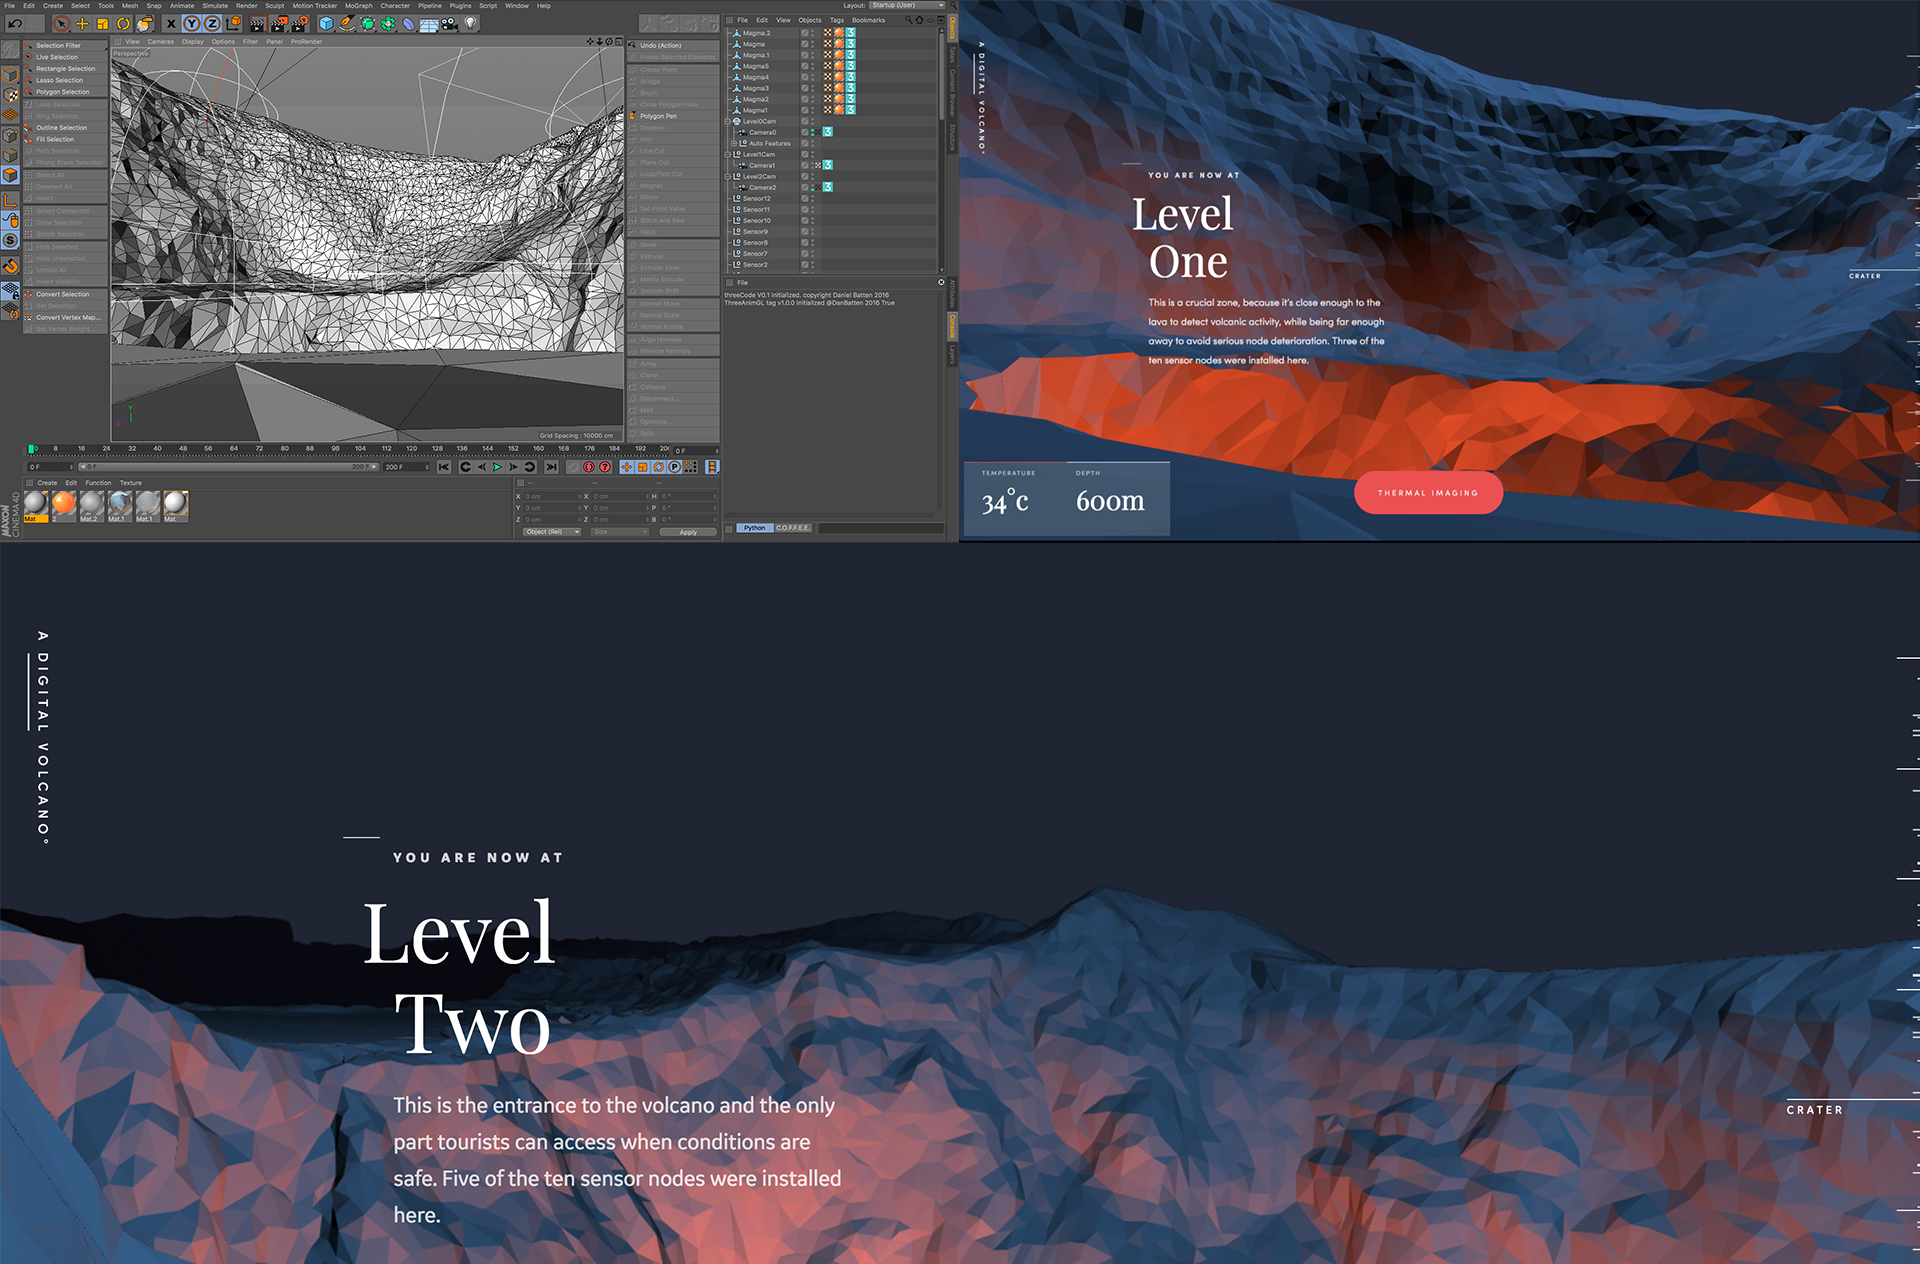Add a Light bulb object icon
The height and width of the screenshot is (1264, 1920).
click(x=470, y=24)
